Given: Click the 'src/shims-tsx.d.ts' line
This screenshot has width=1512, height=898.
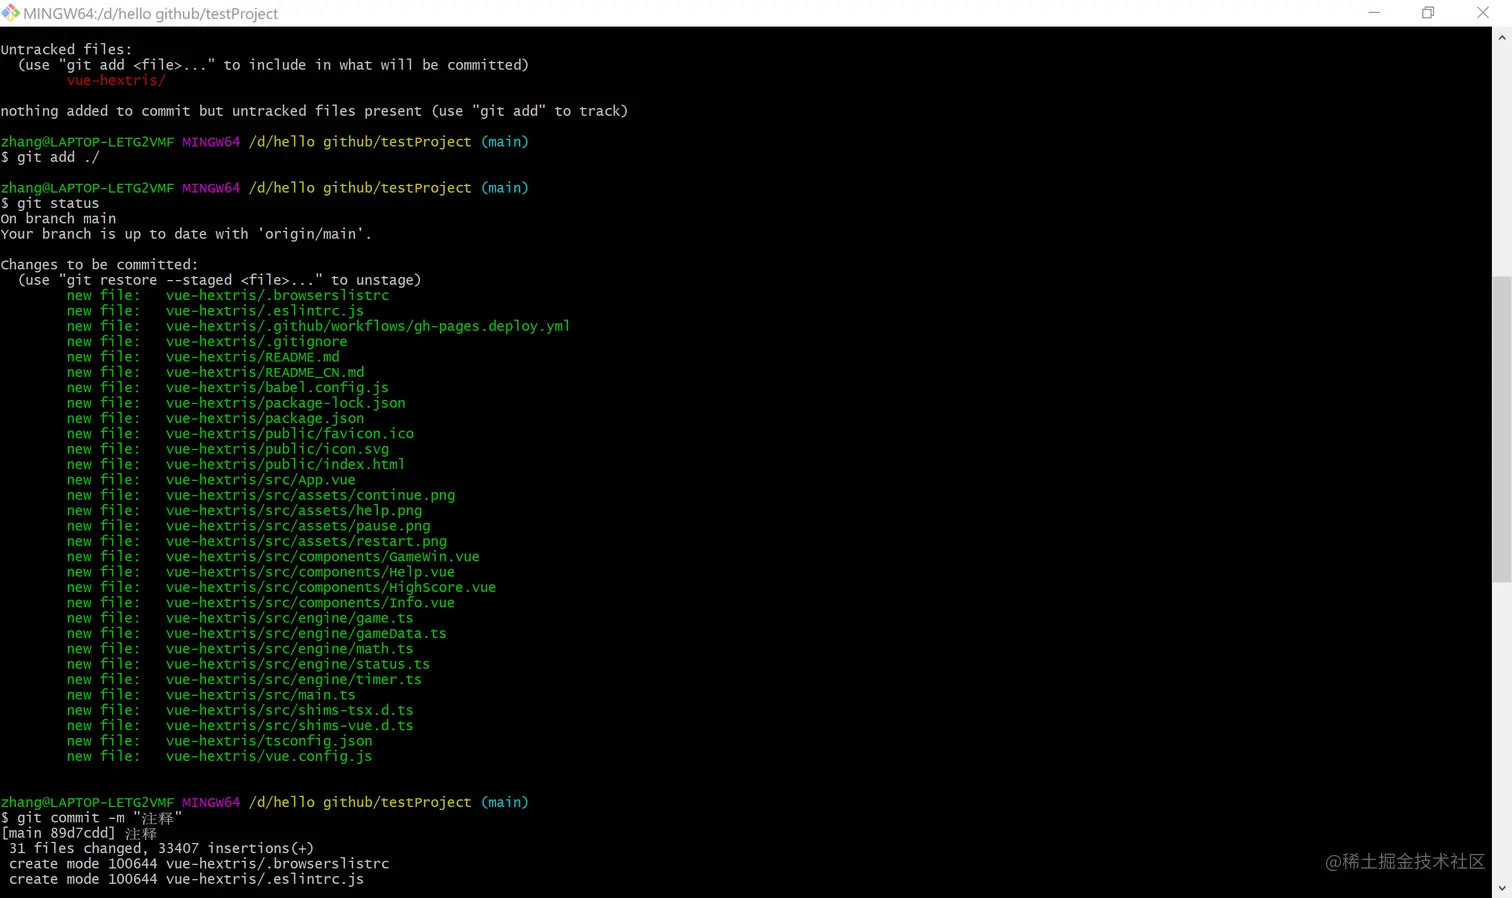Looking at the screenshot, I should point(240,710).
